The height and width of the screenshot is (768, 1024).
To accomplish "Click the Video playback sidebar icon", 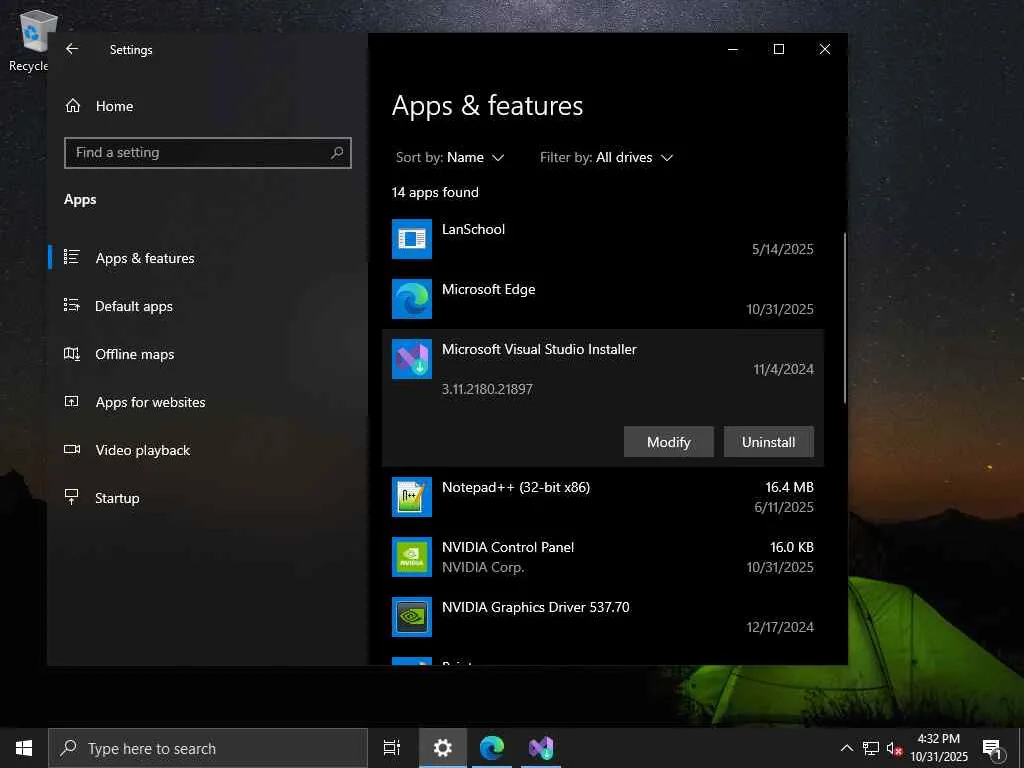I will (x=72, y=449).
